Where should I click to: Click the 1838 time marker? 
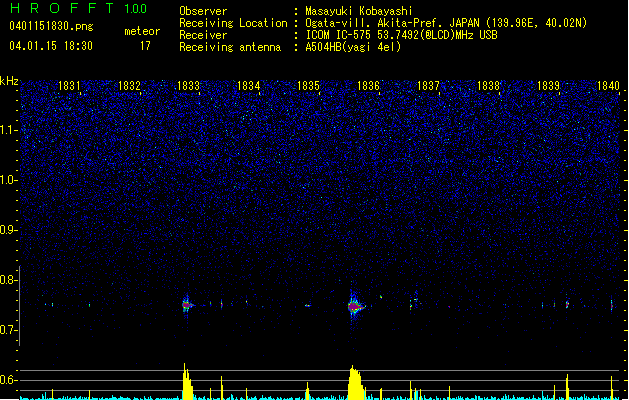click(x=488, y=86)
